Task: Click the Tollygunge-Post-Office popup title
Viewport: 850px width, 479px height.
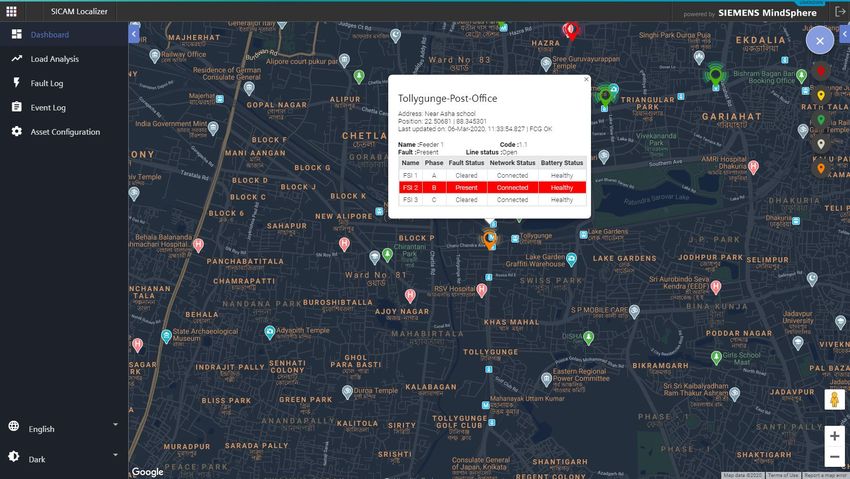Action: coord(447,99)
